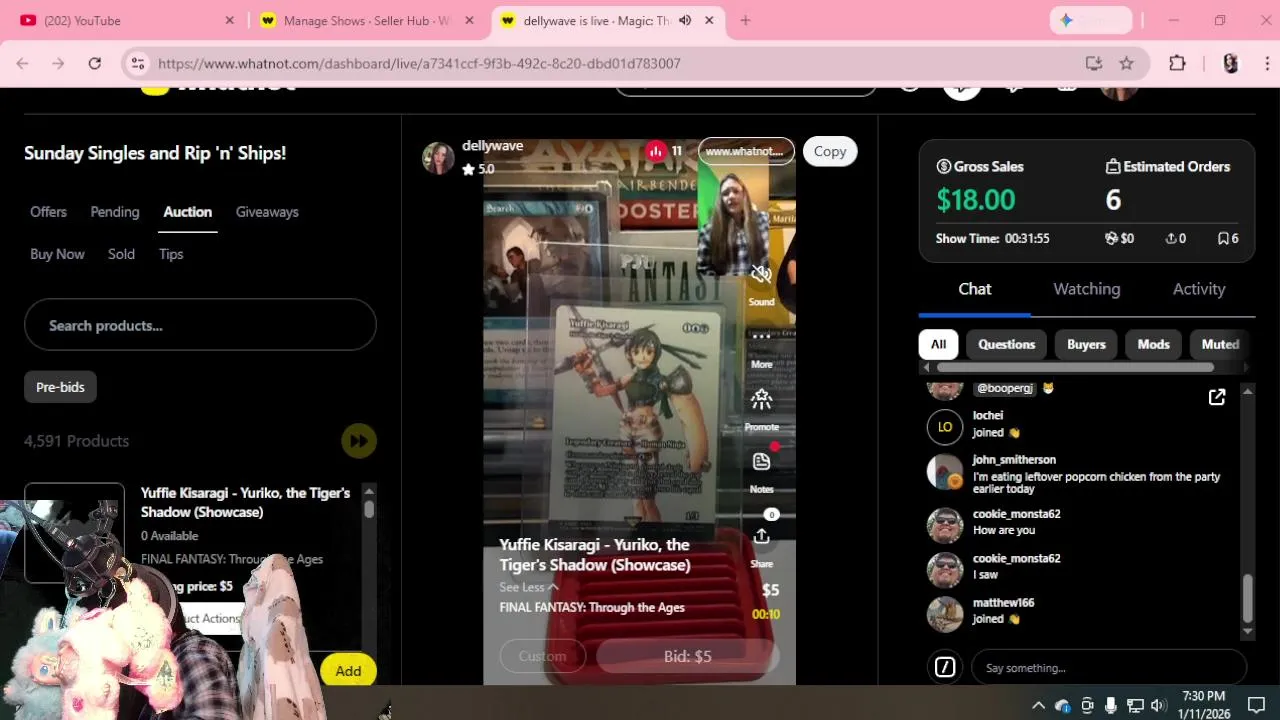Switch to the Manage Shows browser tab
Image resolution: width=1280 pixels, height=720 pixels.
click(366, 20)
